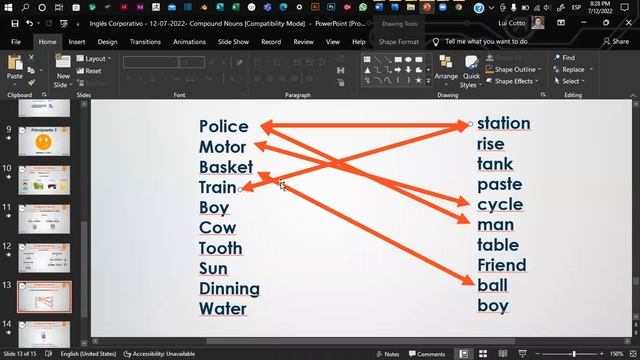The image size is (640, 360).
Task: Click Accessibility: Unavailable status text
Action: click(160, 354)
